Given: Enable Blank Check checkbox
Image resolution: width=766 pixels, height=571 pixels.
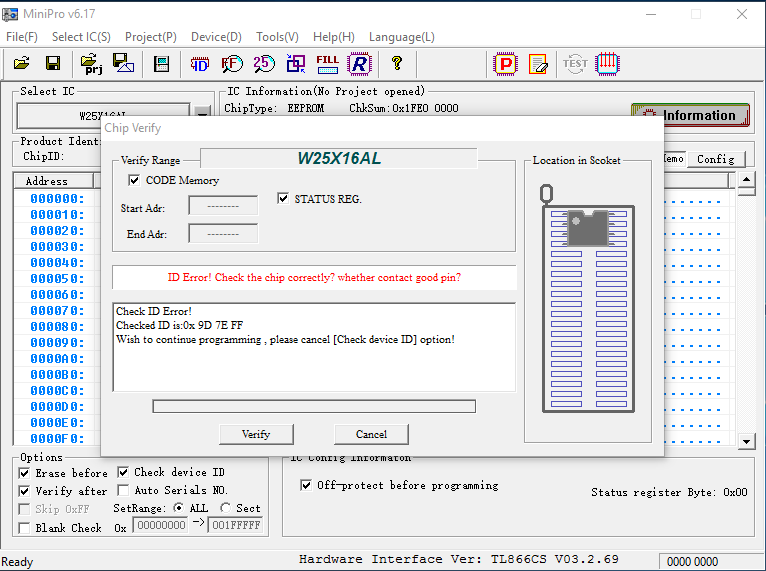Looking at the screenshot, I should pos(24,528).
